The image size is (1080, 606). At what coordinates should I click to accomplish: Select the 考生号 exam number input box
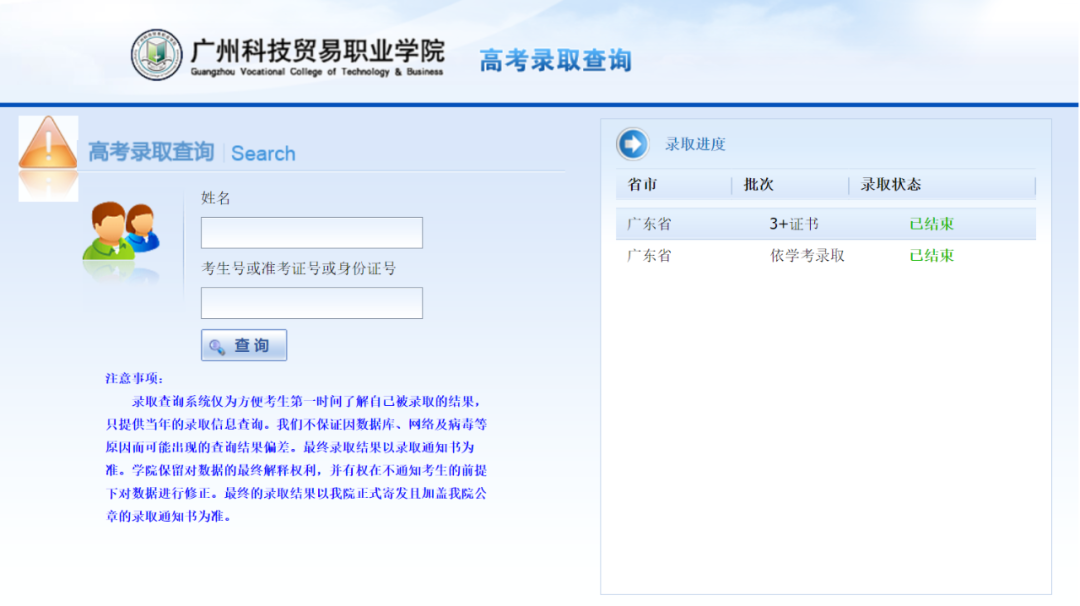(x=311, y=303)
